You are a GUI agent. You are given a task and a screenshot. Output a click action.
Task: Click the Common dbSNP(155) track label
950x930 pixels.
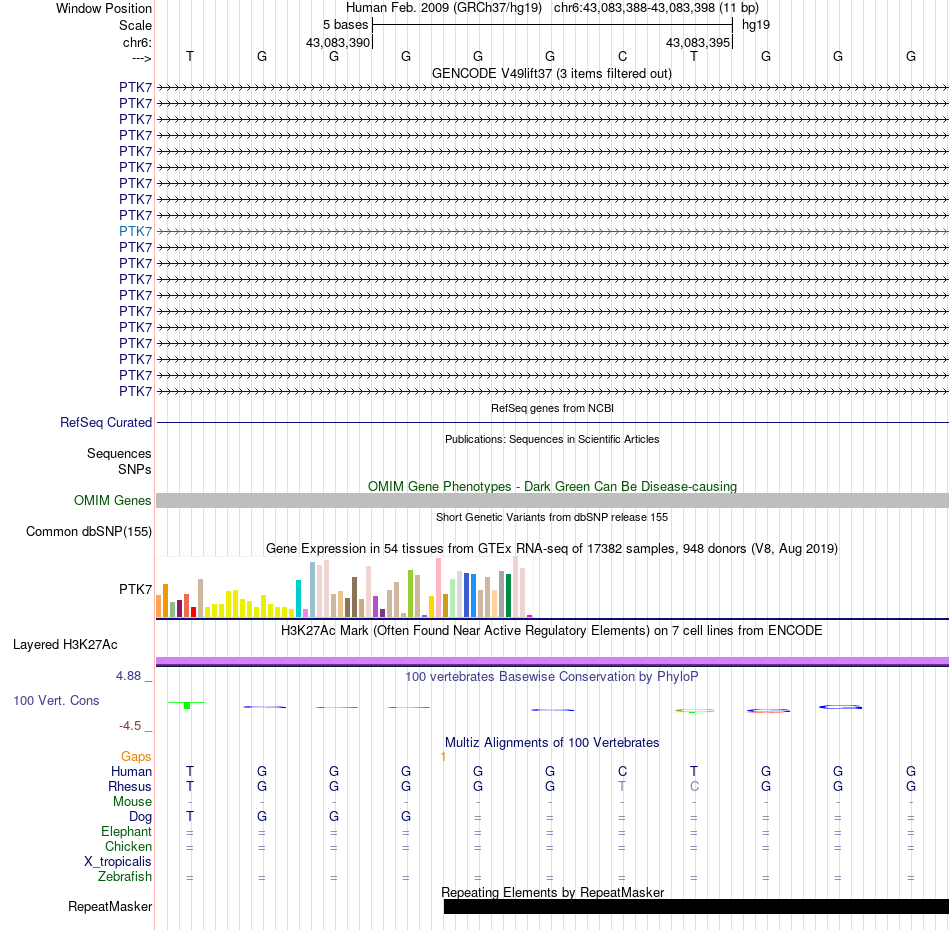click(88, 531)
